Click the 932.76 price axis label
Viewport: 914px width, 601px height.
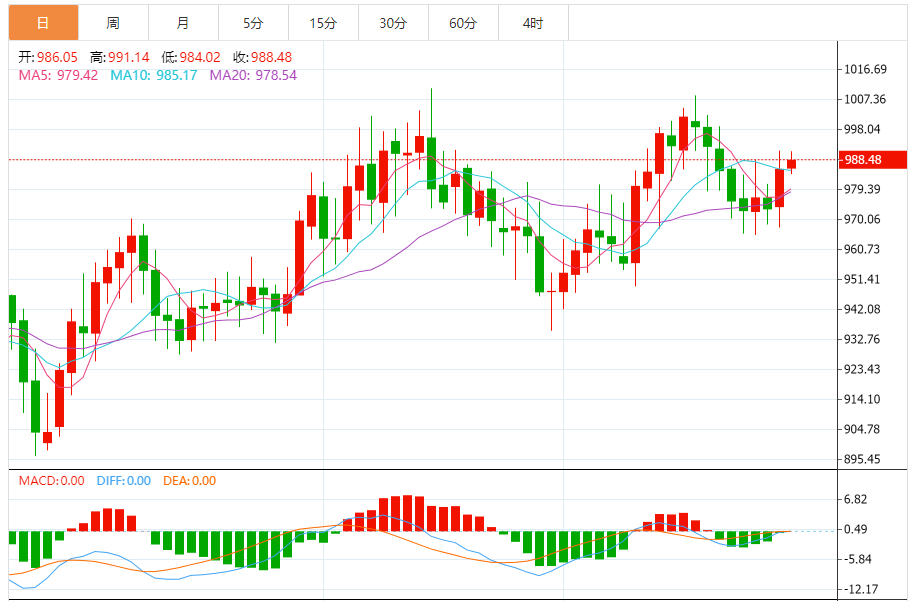tap(862, 339)
